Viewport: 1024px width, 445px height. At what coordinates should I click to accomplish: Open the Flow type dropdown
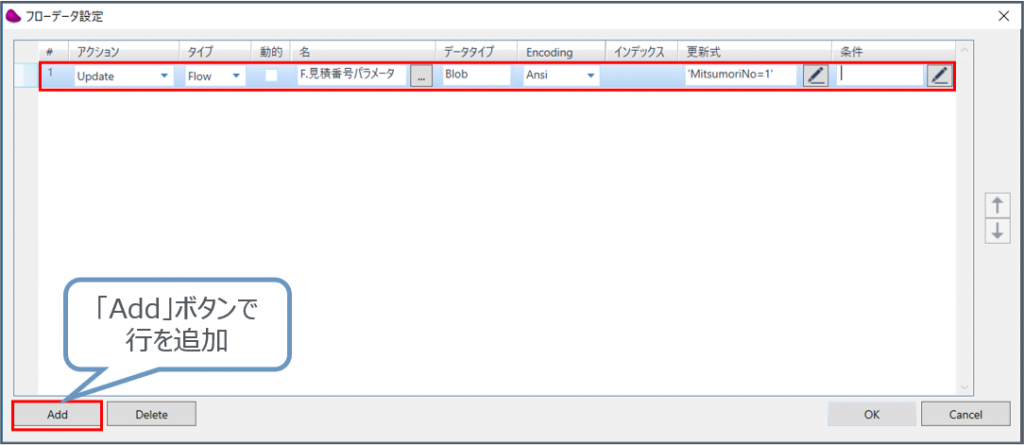point(236,76)
